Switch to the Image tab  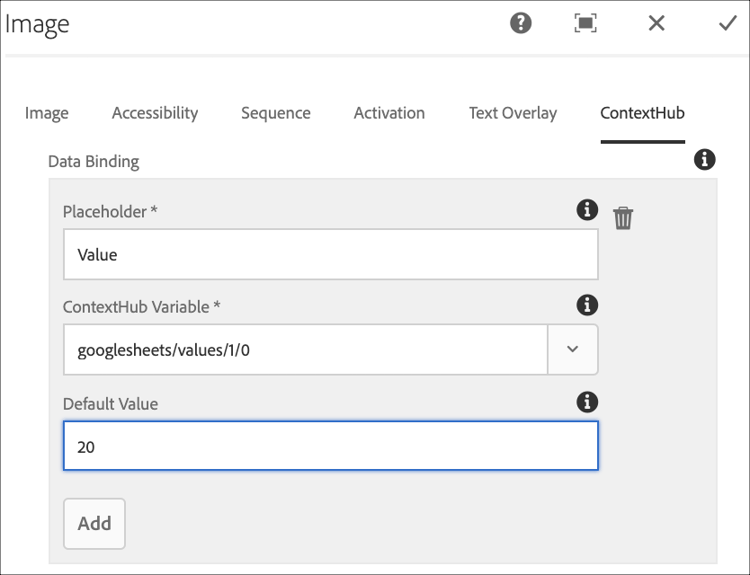point(46,113)
